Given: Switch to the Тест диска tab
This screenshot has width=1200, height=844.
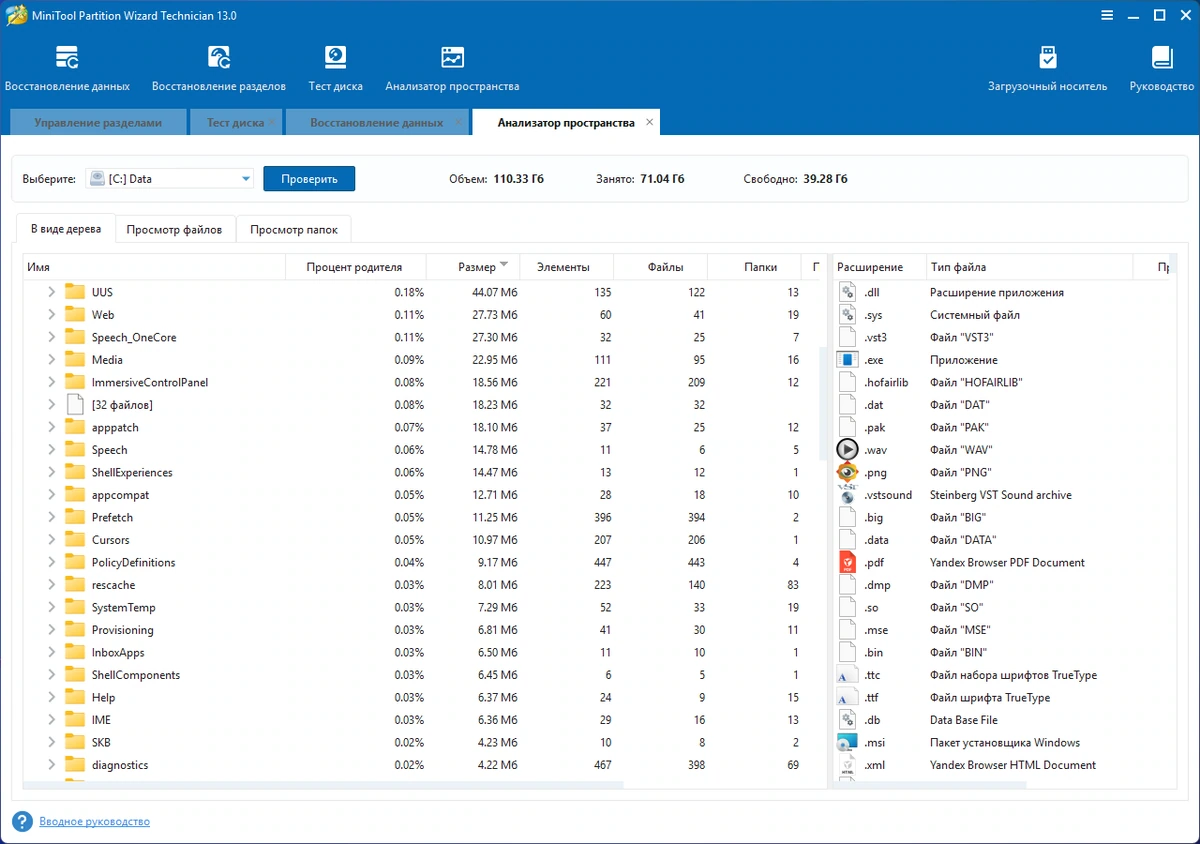Looking at the screenshot, I should 235,123.
